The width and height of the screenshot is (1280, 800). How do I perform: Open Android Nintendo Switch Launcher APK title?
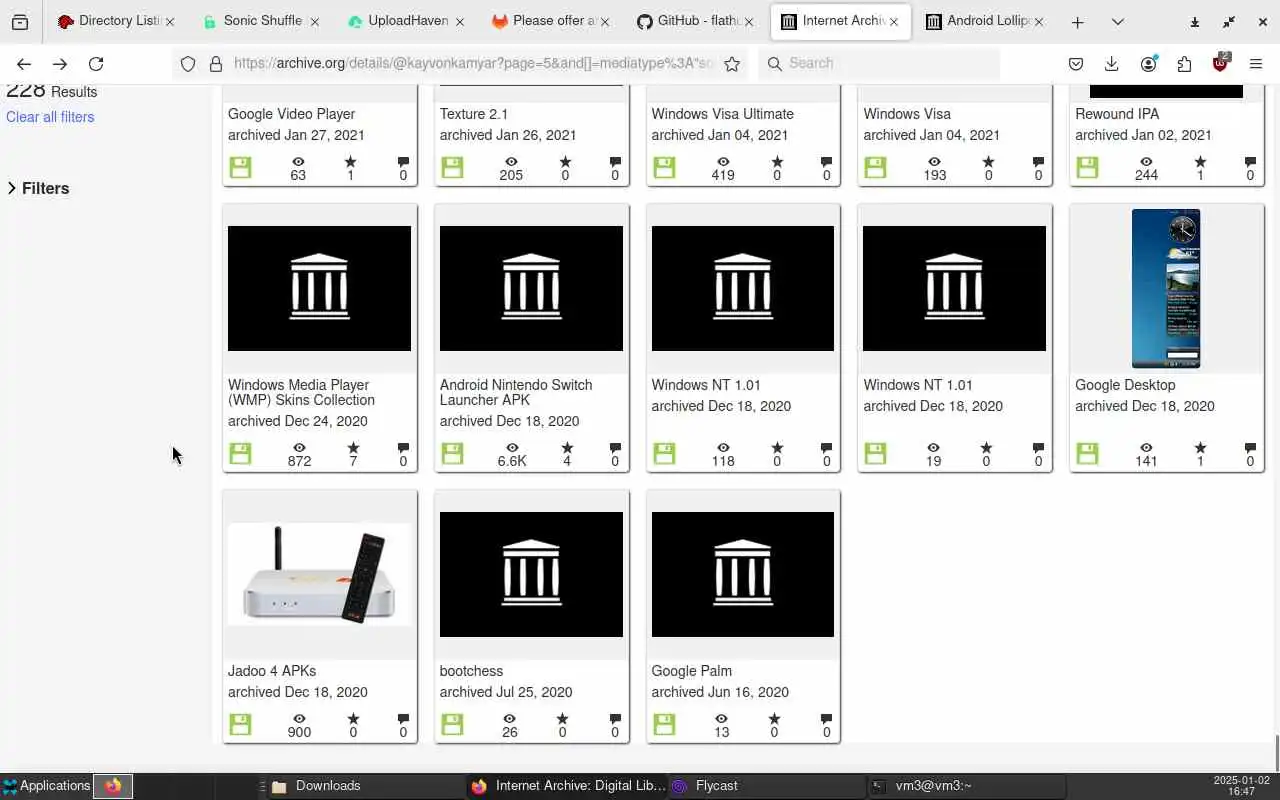click(516, 392)
